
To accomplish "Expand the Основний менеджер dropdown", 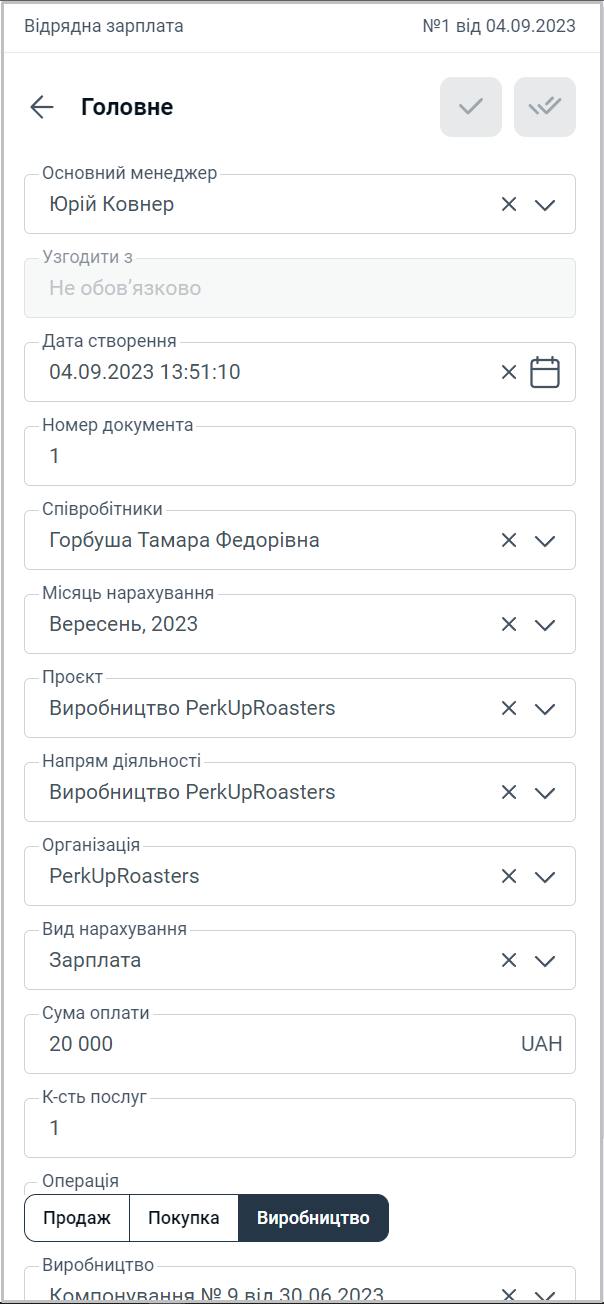I will [545, 204].
